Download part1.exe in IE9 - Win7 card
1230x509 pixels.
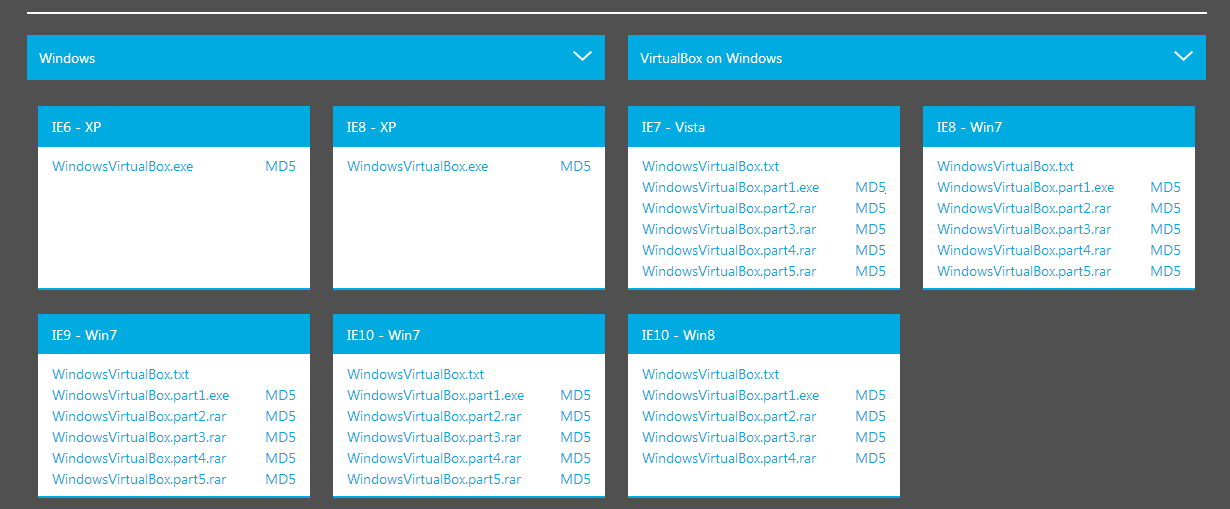140,395
